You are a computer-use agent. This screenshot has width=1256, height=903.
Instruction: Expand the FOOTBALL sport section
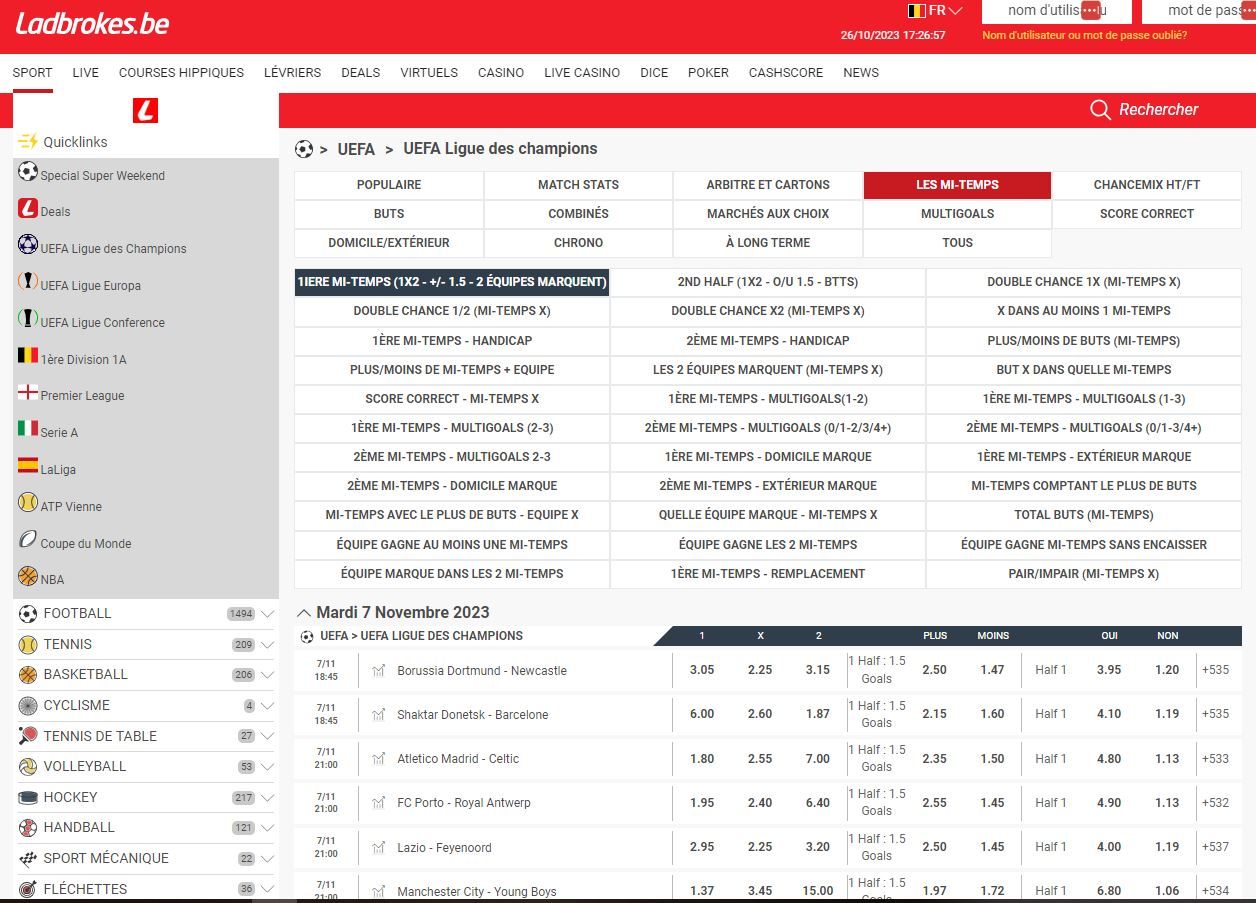(267, 614)
